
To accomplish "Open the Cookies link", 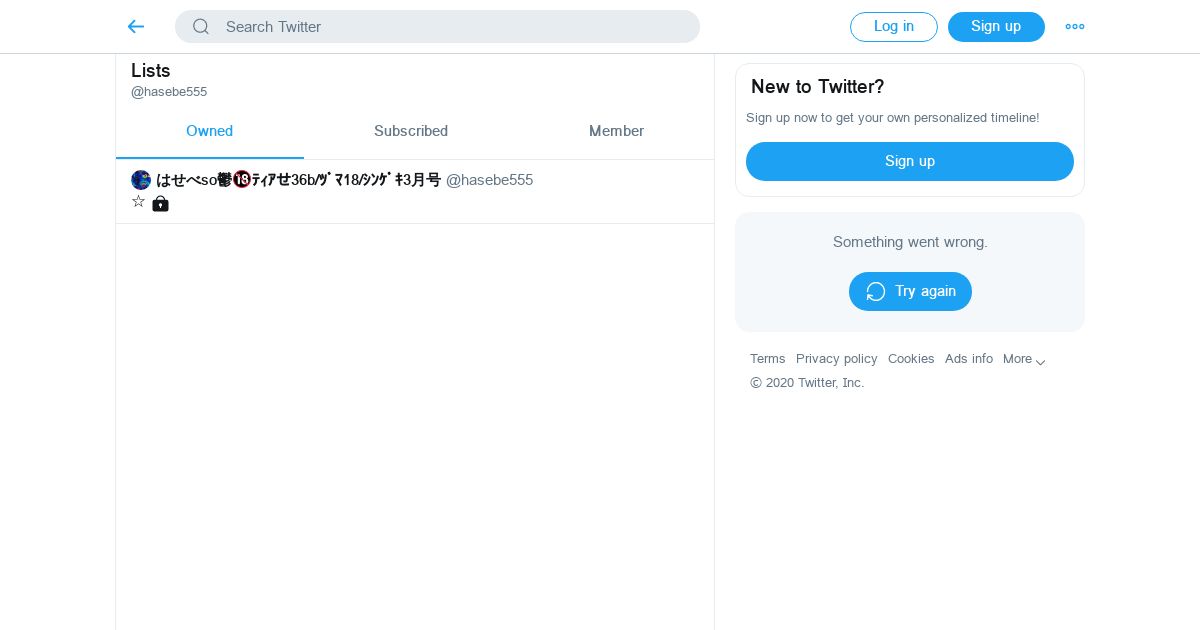I will (x=911, y=359).
